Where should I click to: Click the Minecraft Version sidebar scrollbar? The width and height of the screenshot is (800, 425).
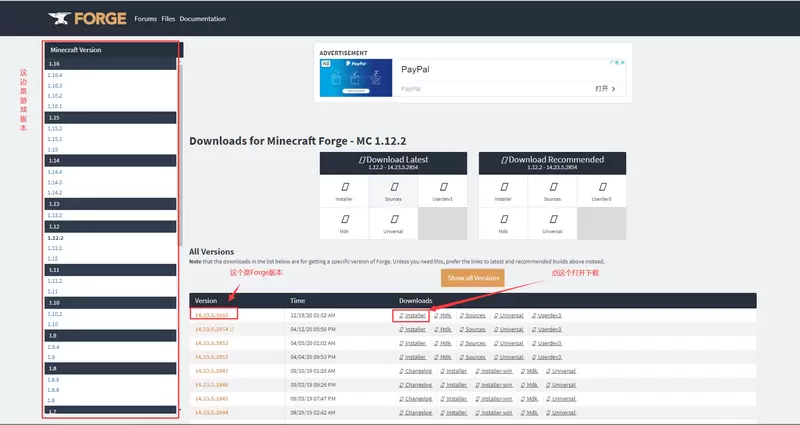click(x=180, y=153)
